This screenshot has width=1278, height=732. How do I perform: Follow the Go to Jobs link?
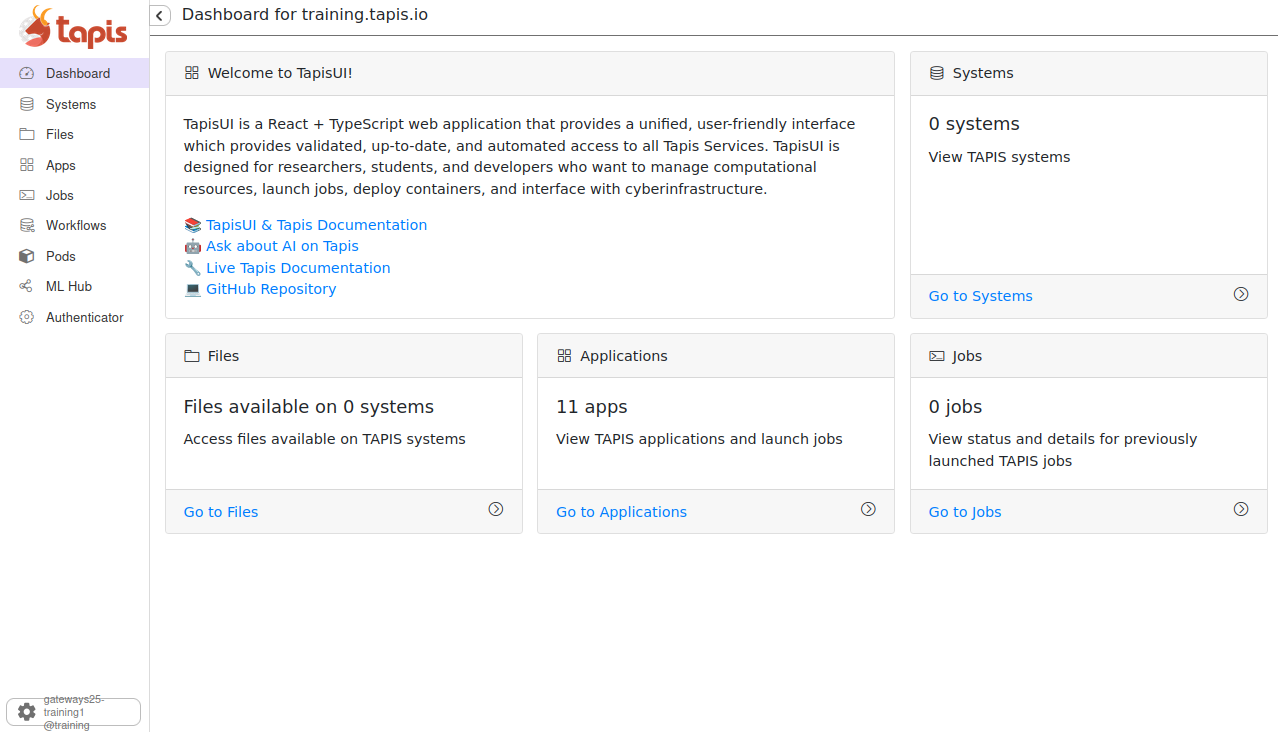pos(965,512)
